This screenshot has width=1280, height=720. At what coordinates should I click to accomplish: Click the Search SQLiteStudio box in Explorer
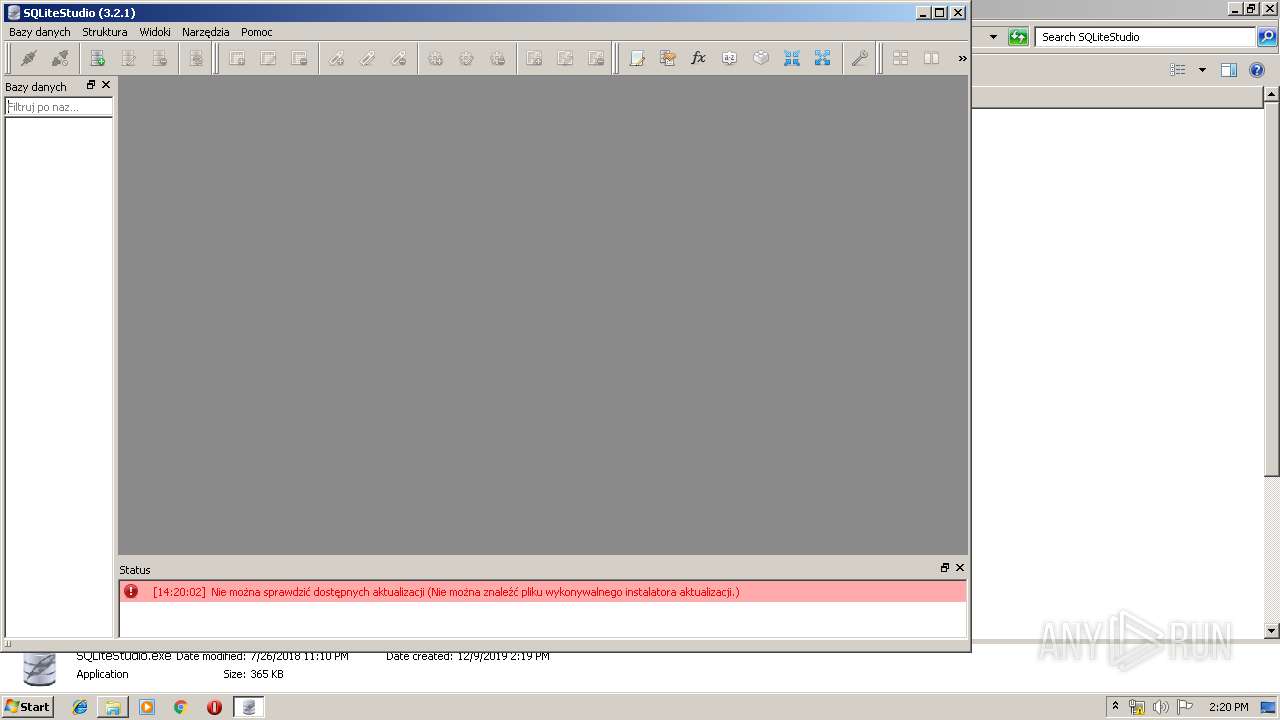point(1145,37)
